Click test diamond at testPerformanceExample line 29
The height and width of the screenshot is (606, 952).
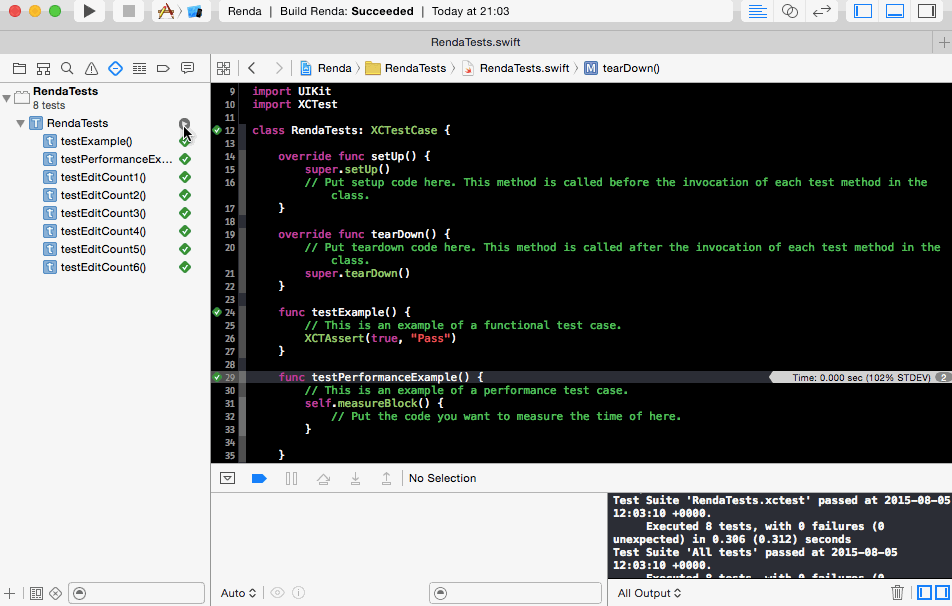[217, 377]
